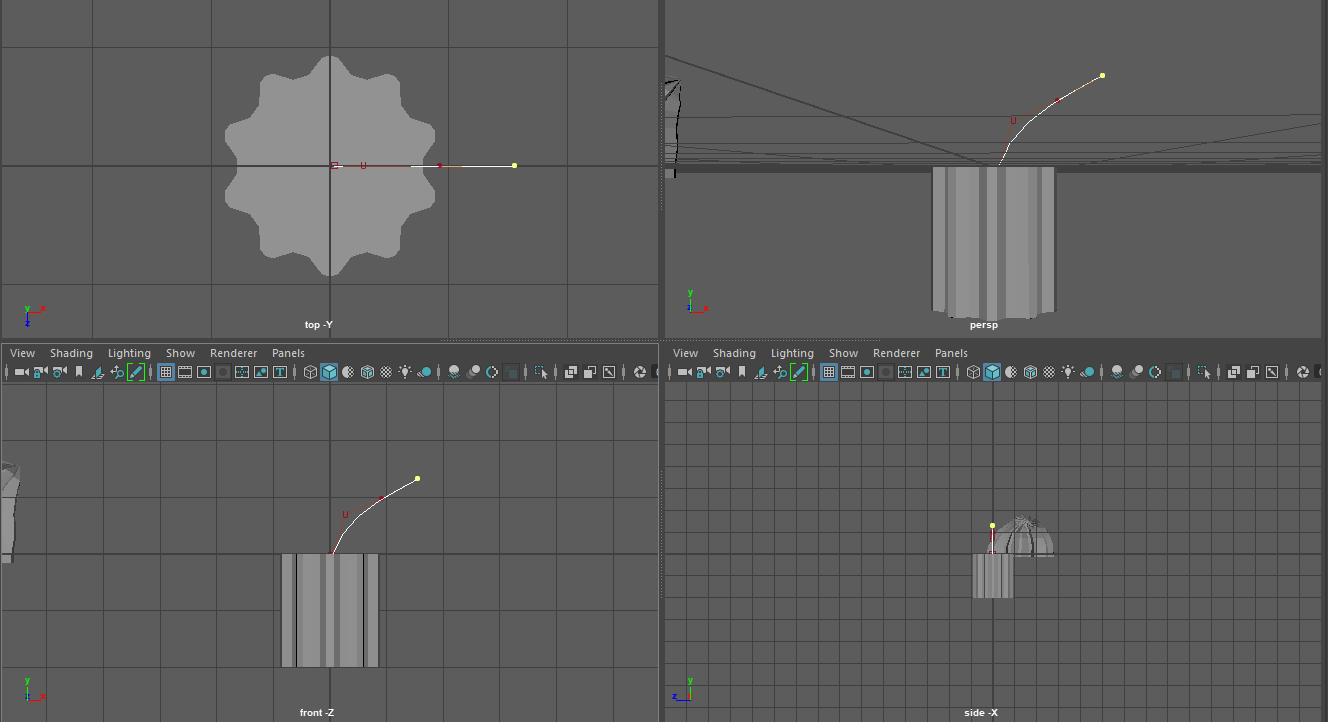The image size is (1328, 722).
Task: Click Select Camera icon in side -X panel
Action: [684, 372]
